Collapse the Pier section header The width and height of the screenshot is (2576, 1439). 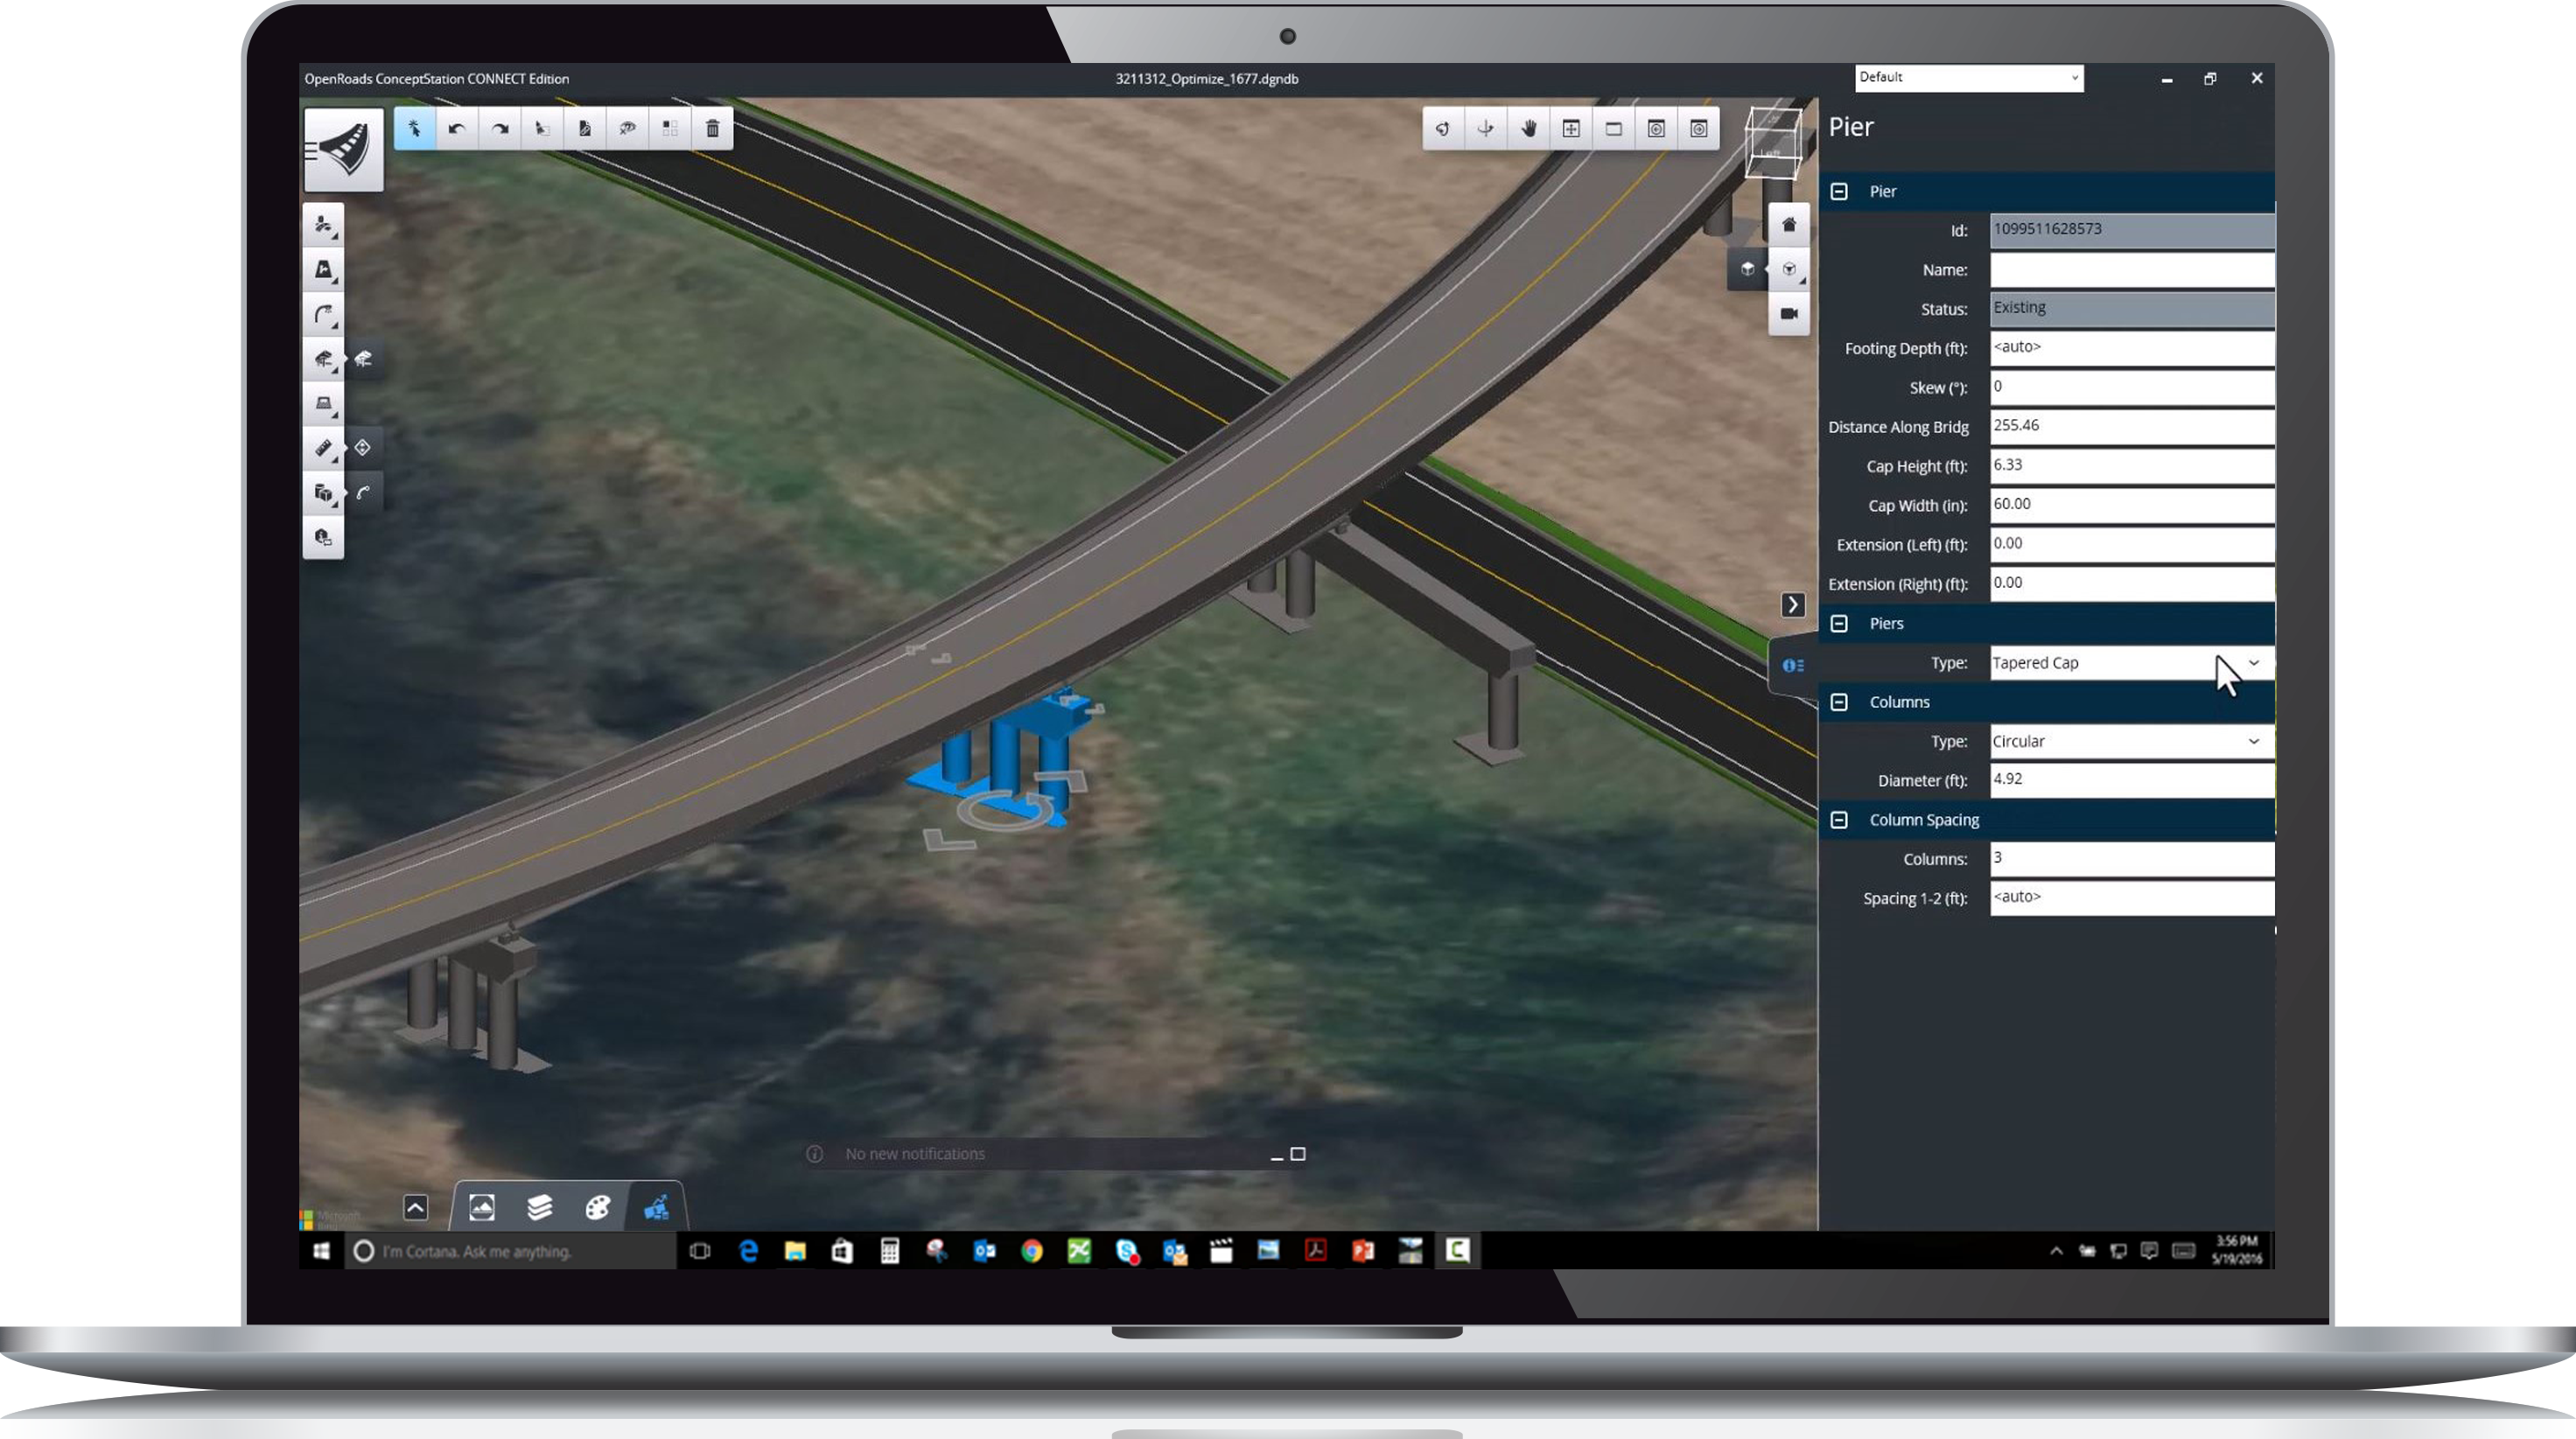pos(1840,191)
